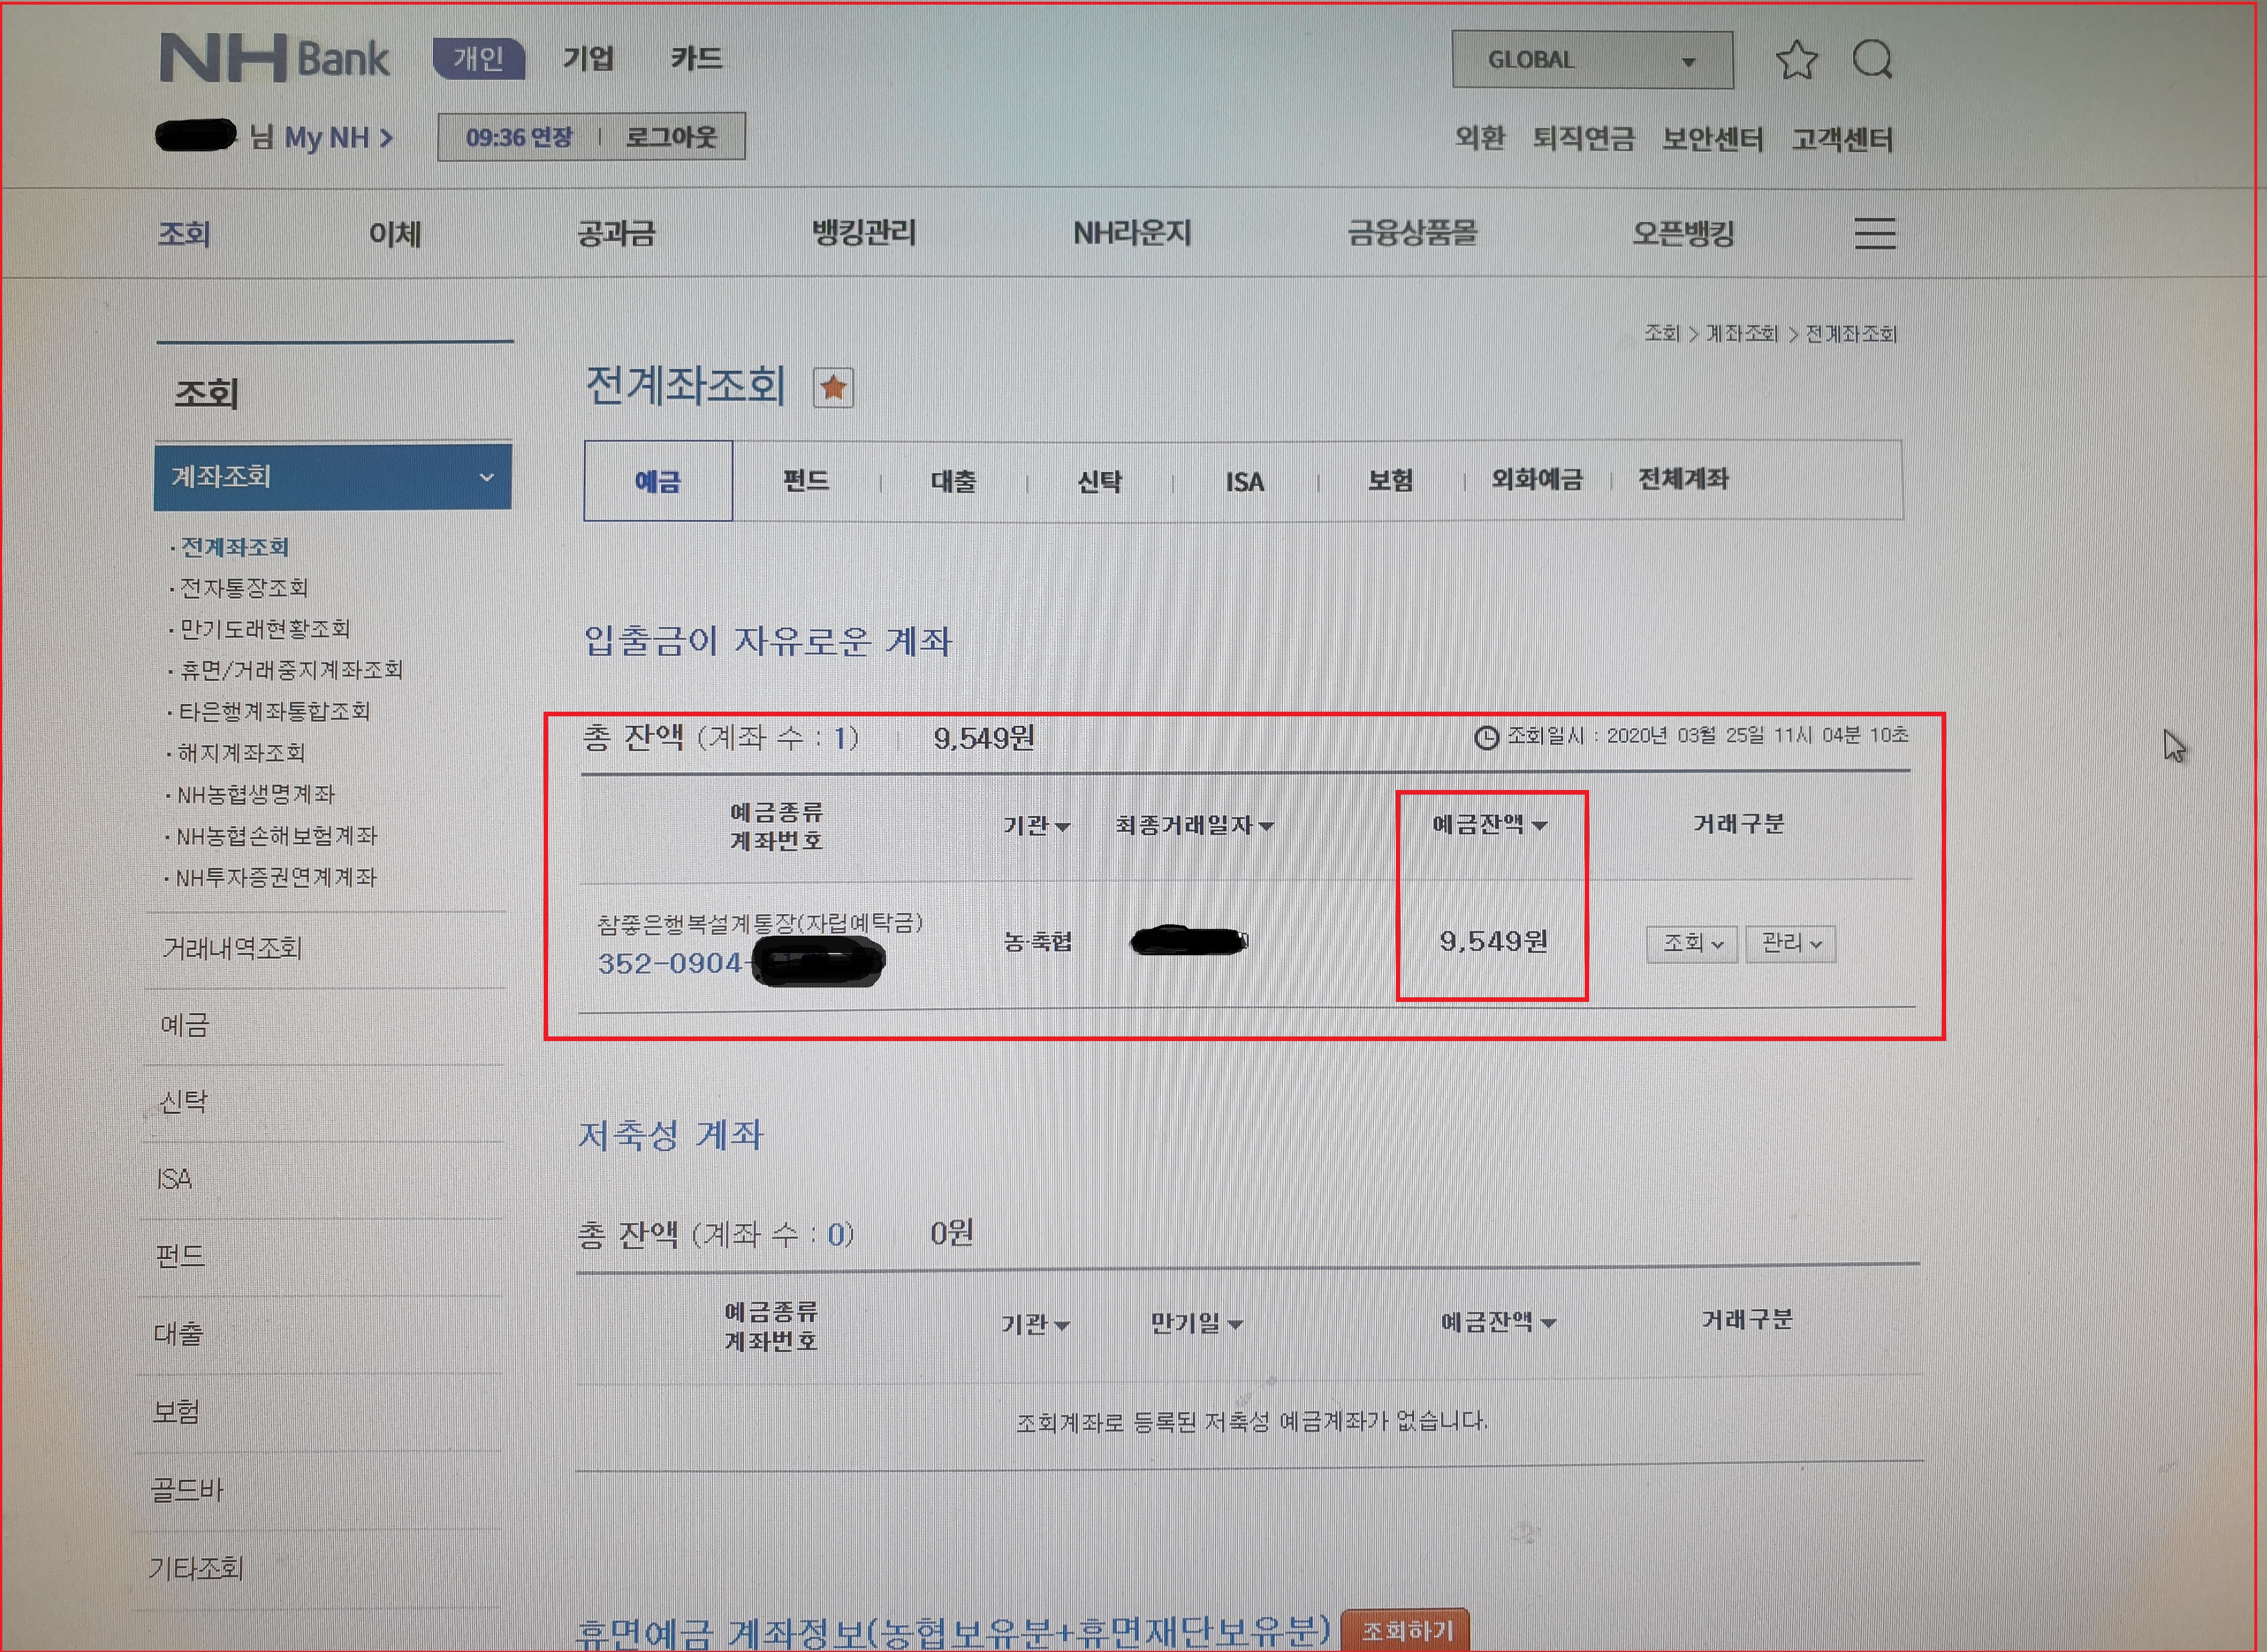Expand the 조회 dropdown in account row
2267x1652 pixels.
1691,943
